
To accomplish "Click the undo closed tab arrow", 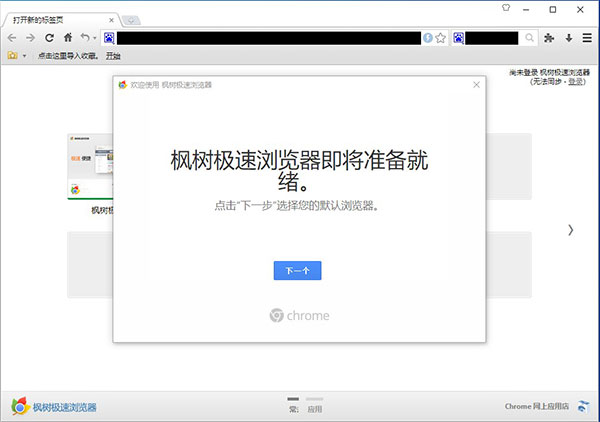I will point(85,38).
